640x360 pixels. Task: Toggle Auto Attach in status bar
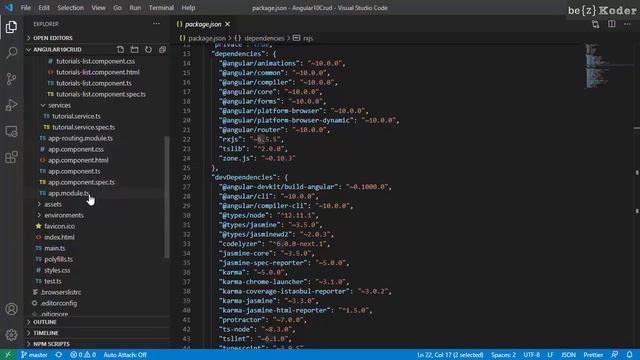pyautogui.click(x=125, y=355)
